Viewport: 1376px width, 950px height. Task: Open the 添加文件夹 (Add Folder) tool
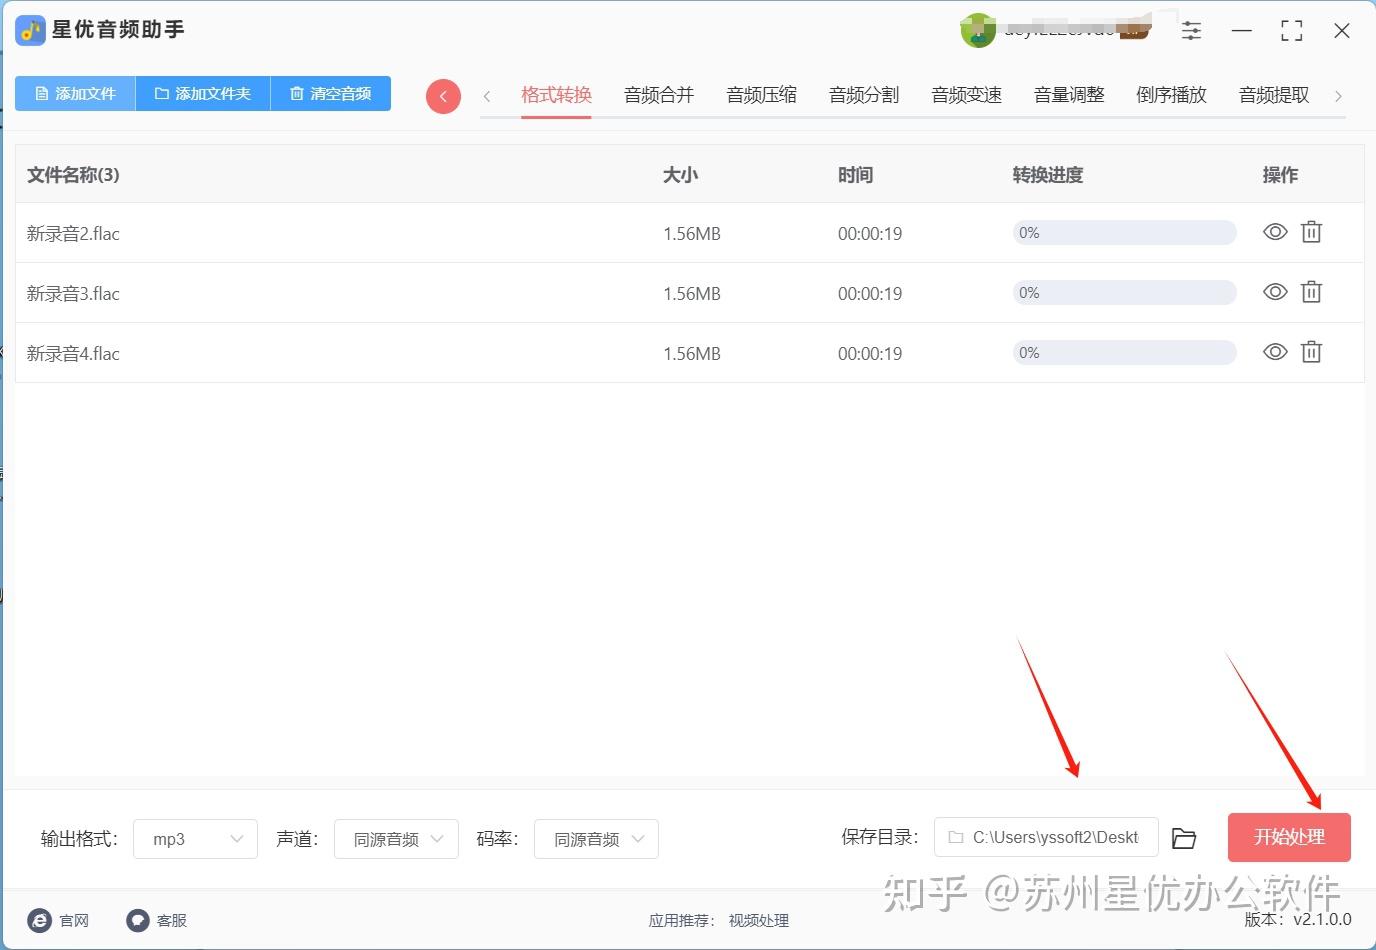pyautogui.click(x=202, y=93)
